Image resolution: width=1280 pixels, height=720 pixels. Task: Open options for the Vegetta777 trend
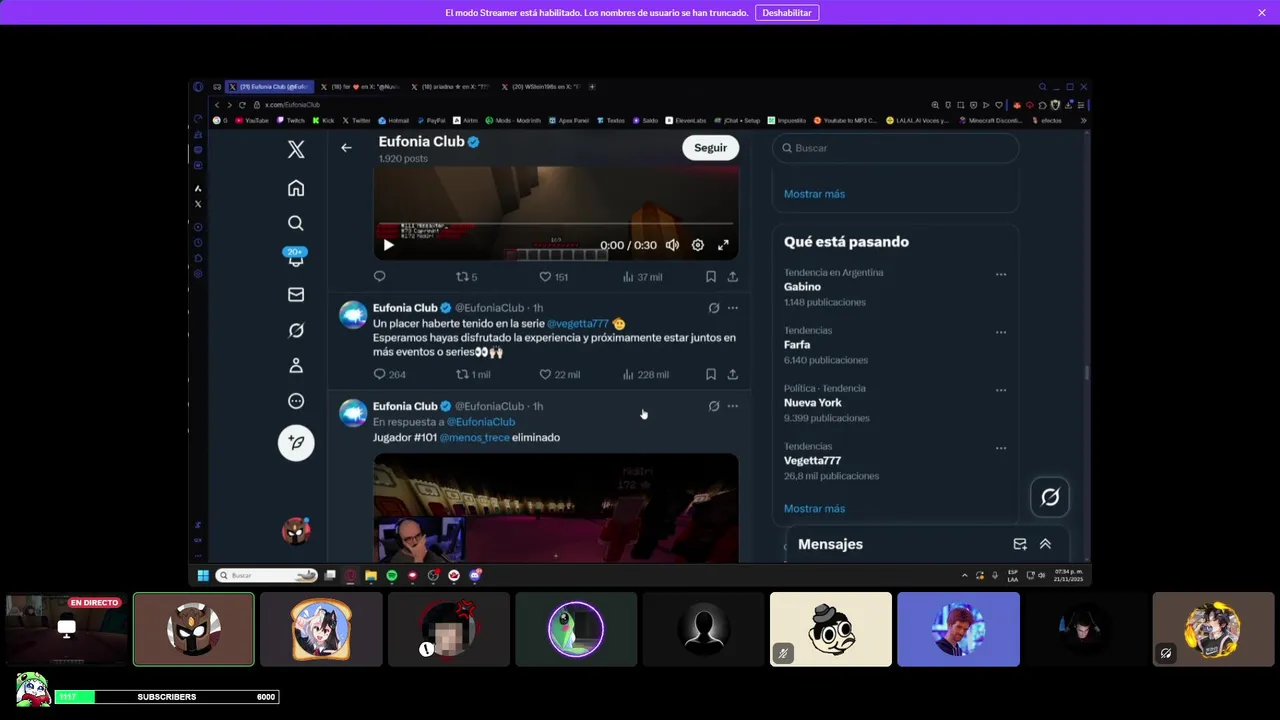tap(1000, 448)
